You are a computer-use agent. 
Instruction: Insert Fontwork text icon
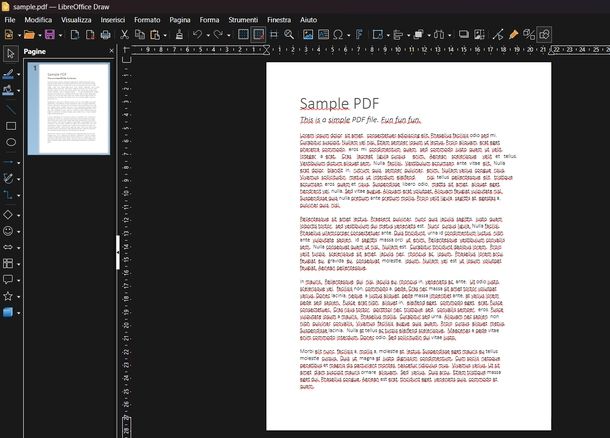359,35
